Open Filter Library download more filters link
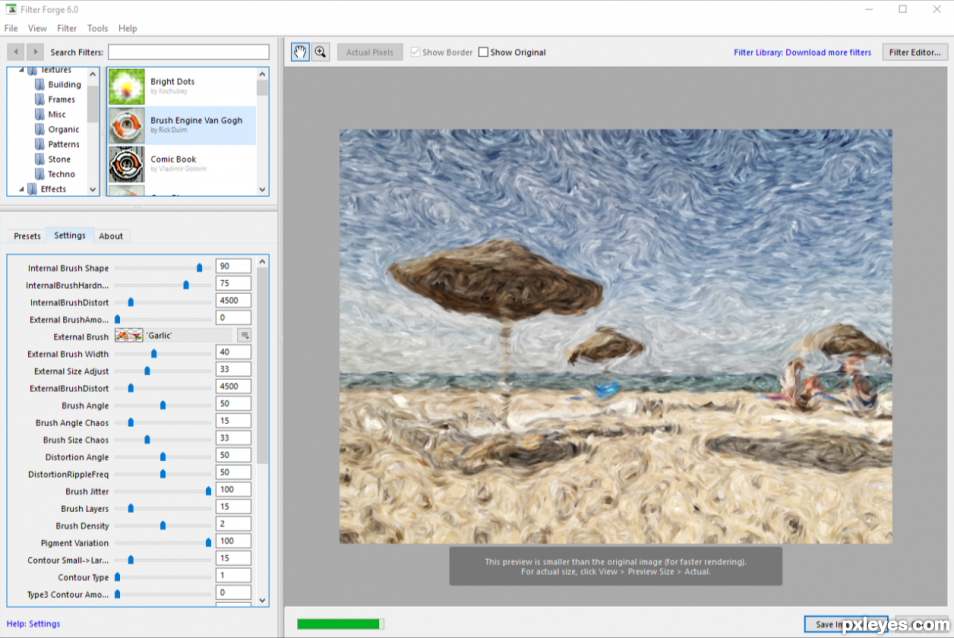The width and height of the screenshot is (954, 638). 802,52
